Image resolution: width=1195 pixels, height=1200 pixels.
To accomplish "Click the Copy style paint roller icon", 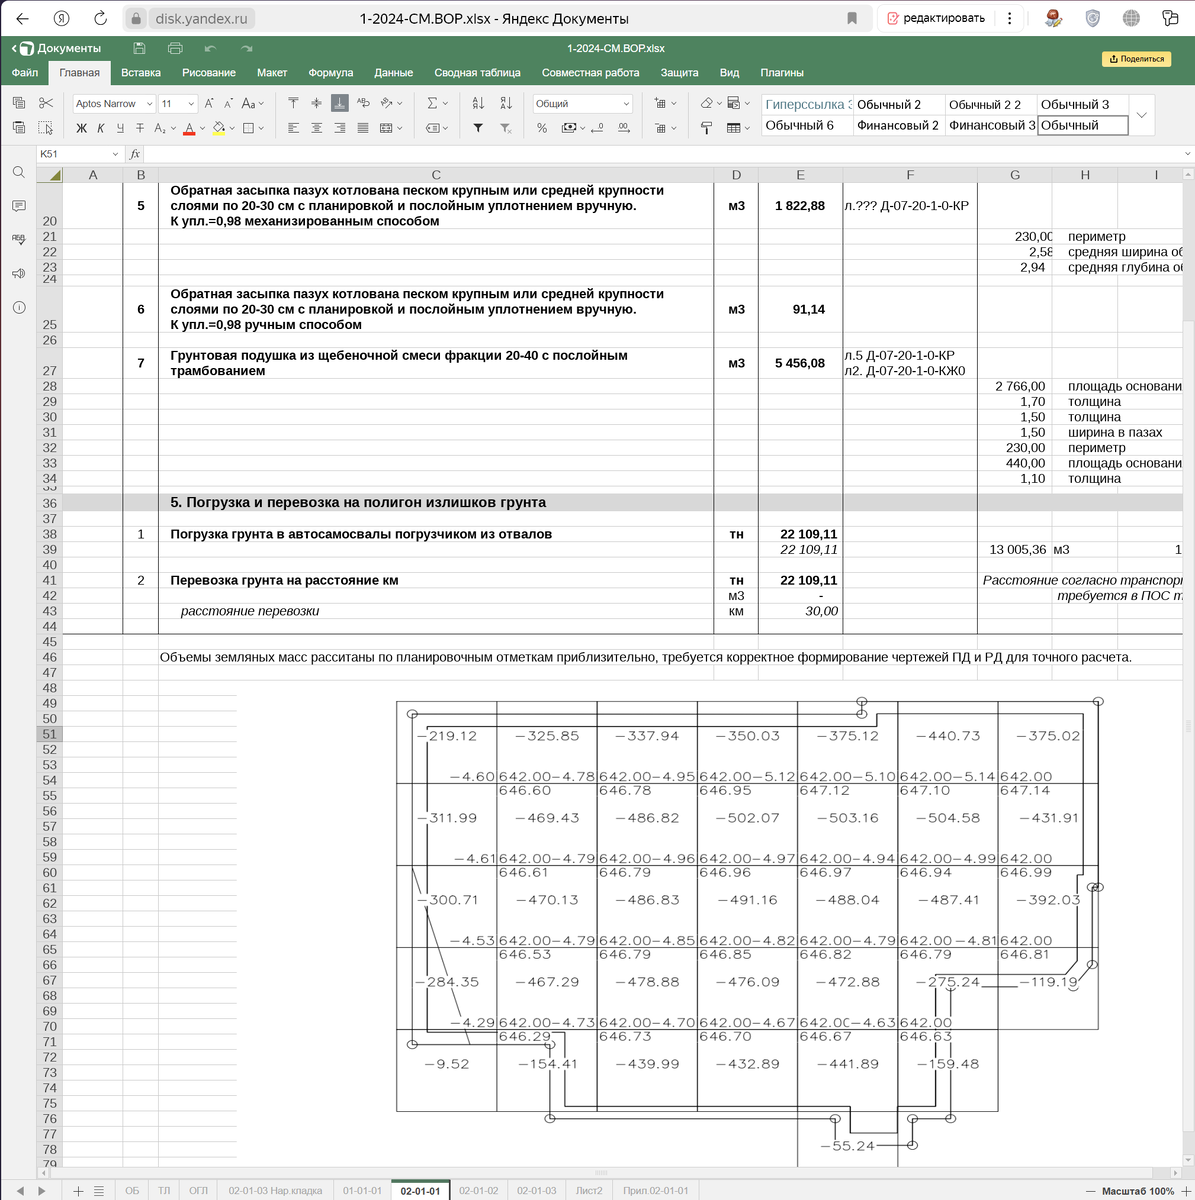I will click(706, 128).
